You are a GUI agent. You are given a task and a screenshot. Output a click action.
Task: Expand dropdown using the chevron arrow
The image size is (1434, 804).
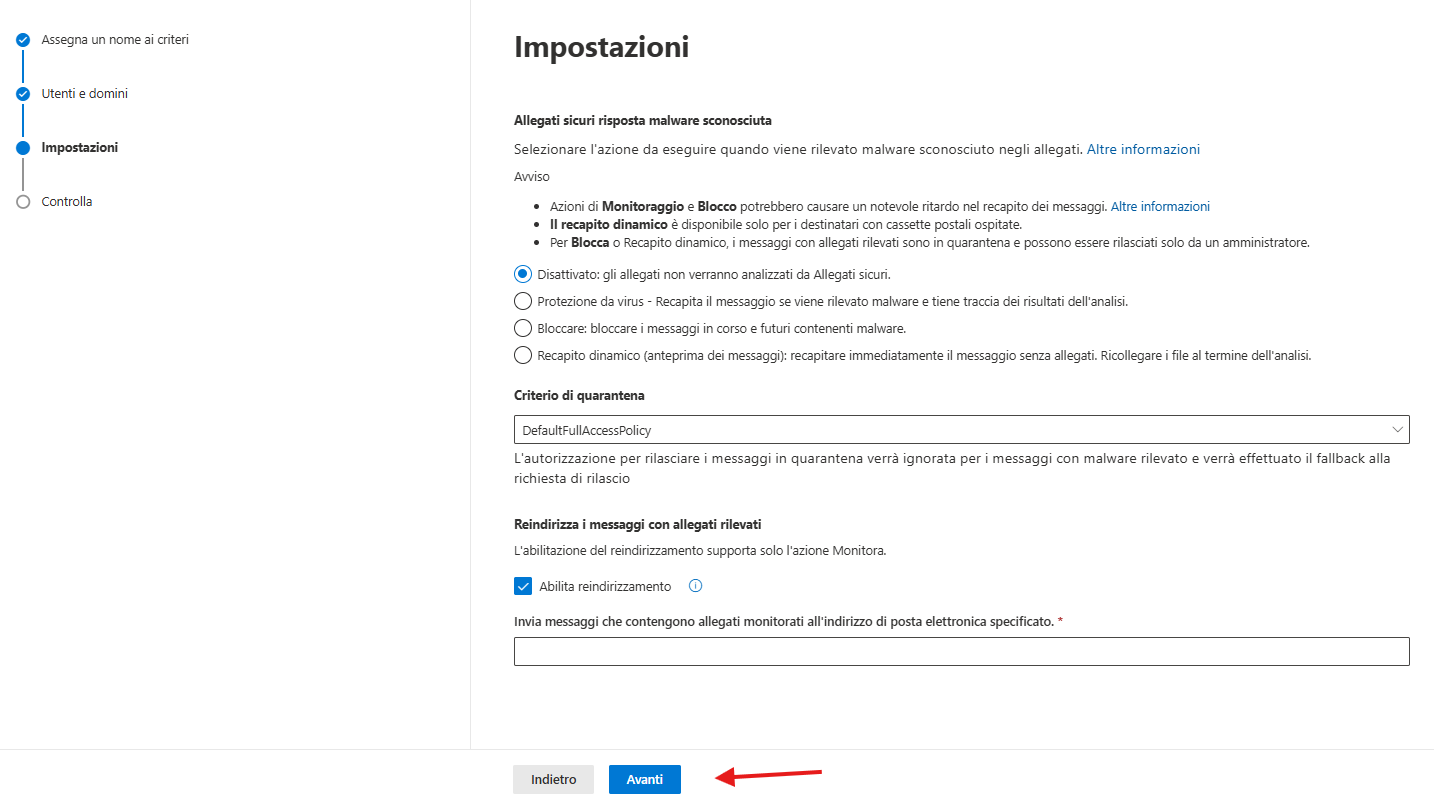pyautogui.click(x=1397, y=429)
